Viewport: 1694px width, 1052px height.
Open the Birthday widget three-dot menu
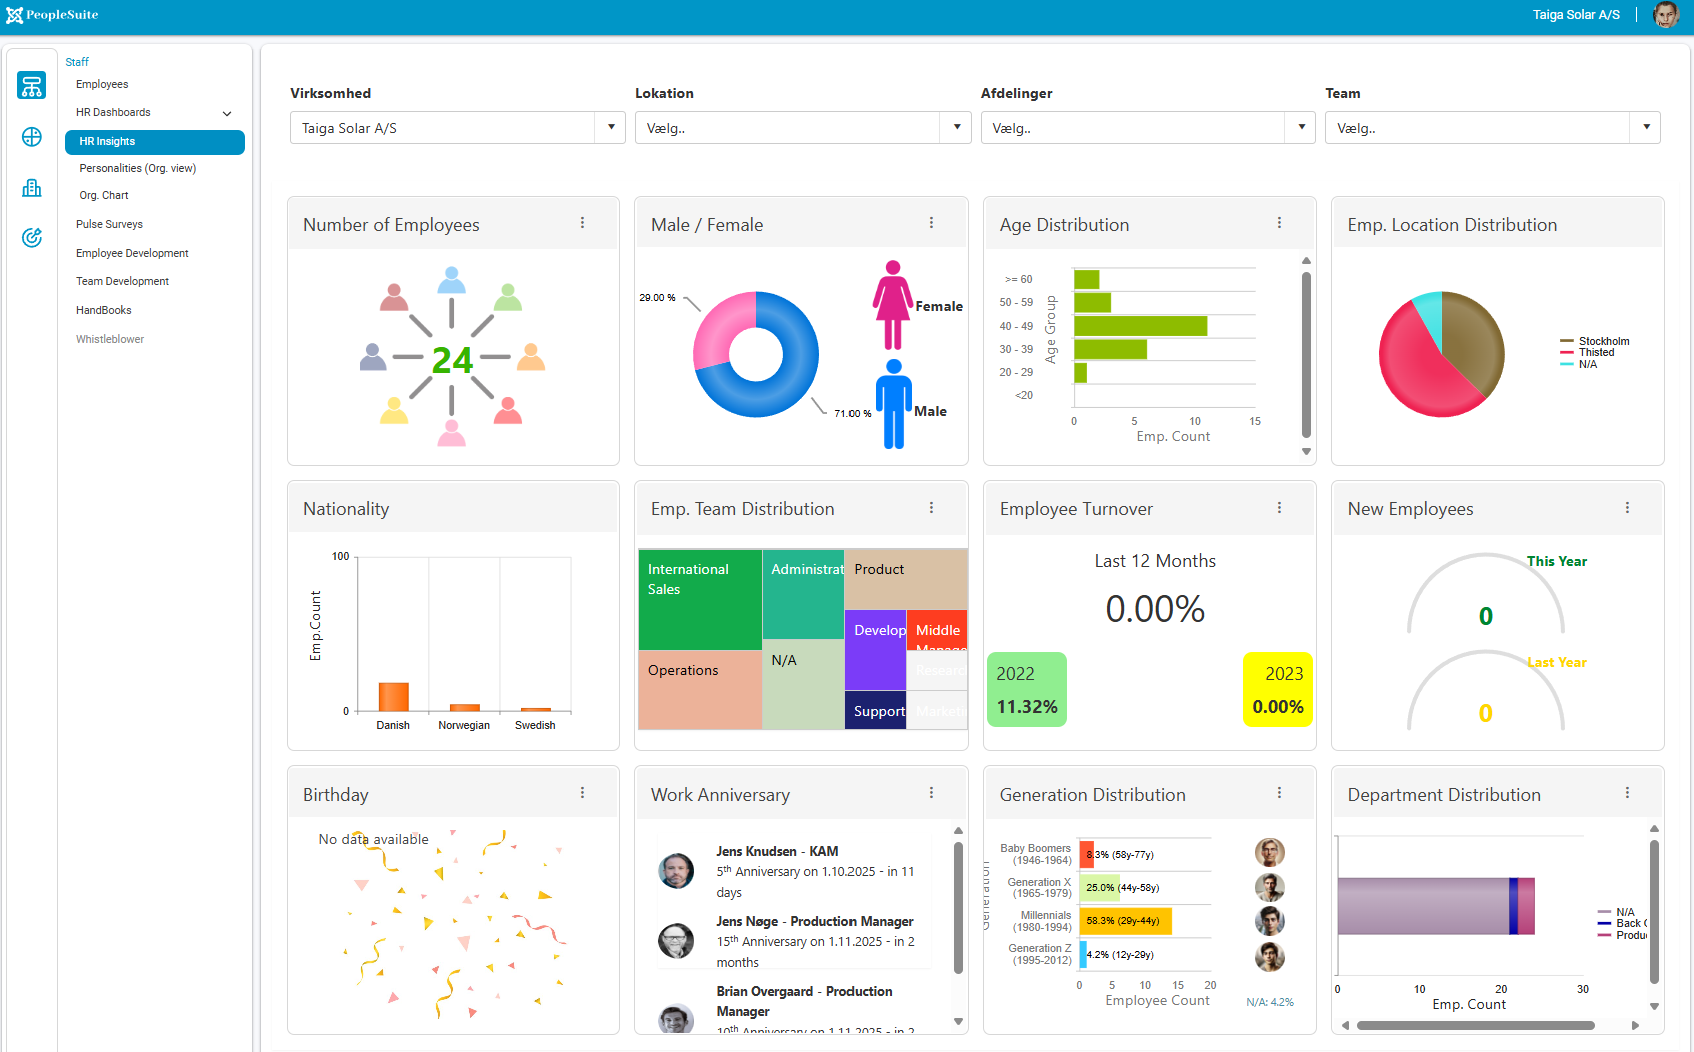pos(582,793)
